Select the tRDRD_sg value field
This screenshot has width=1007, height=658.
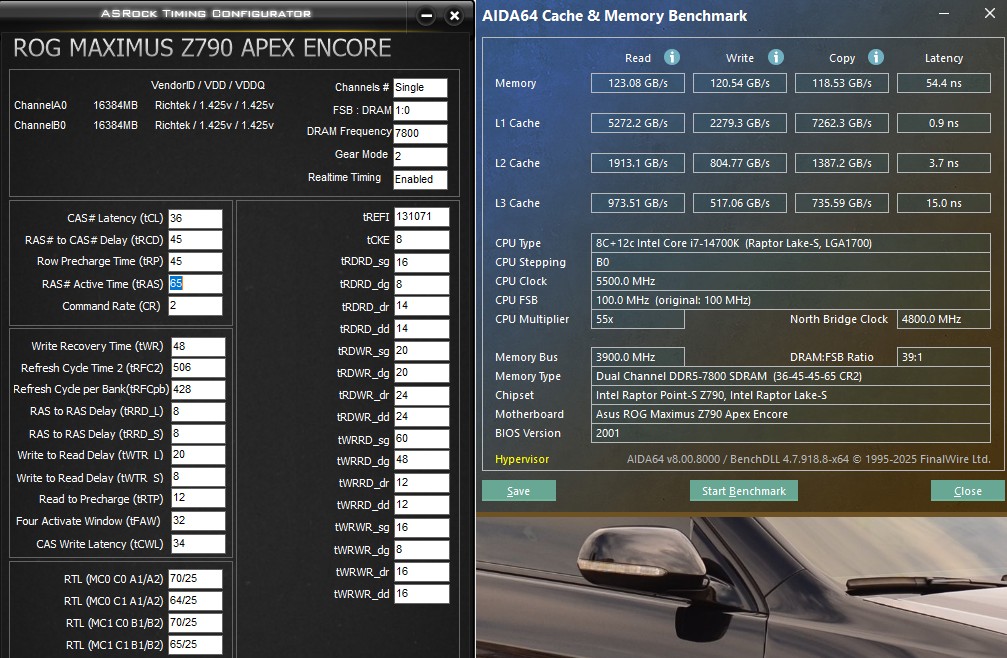[421, 263]
